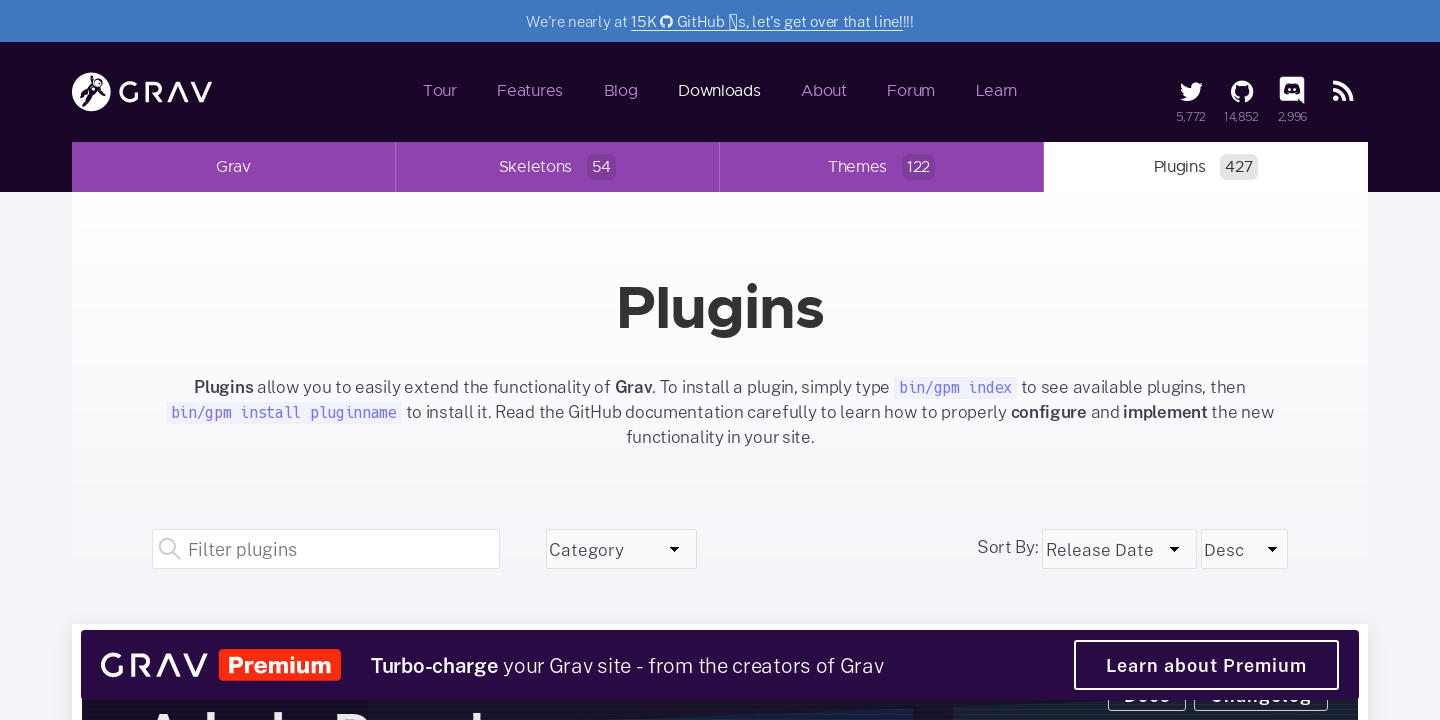The height and width of the screenshot is (720, 1440).
Task: Open the RSS feed icon
Action: [1343, 92]
